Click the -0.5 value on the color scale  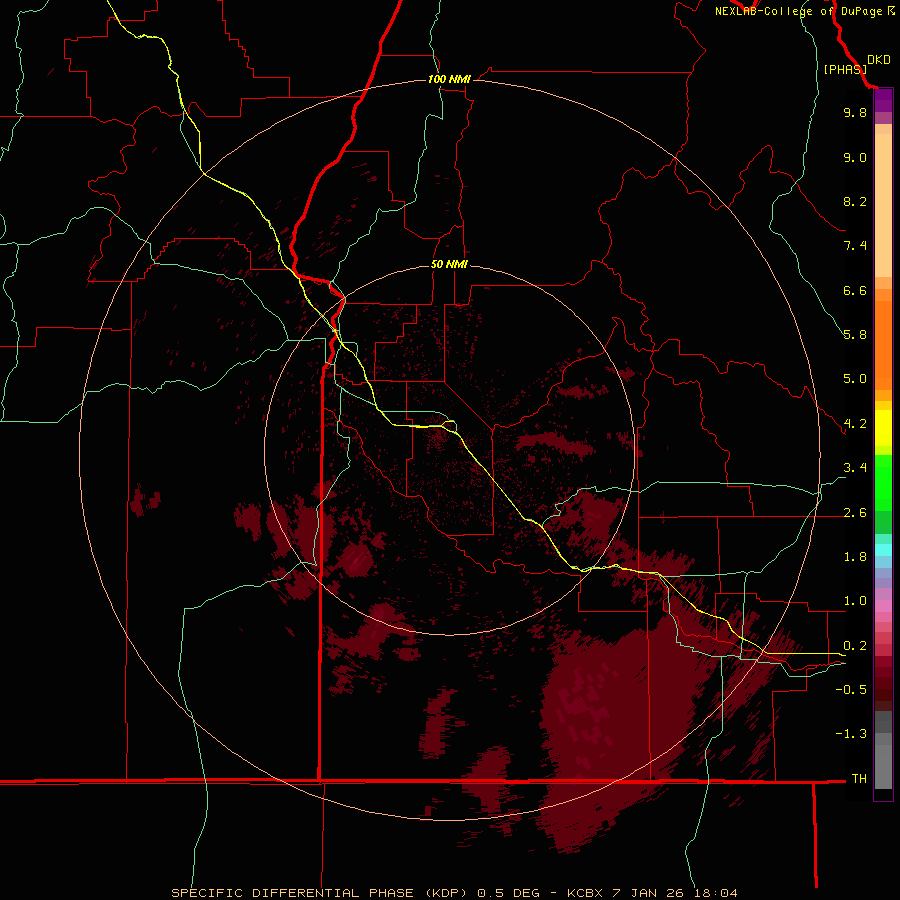pyautogui.click(x=851, y=690)
